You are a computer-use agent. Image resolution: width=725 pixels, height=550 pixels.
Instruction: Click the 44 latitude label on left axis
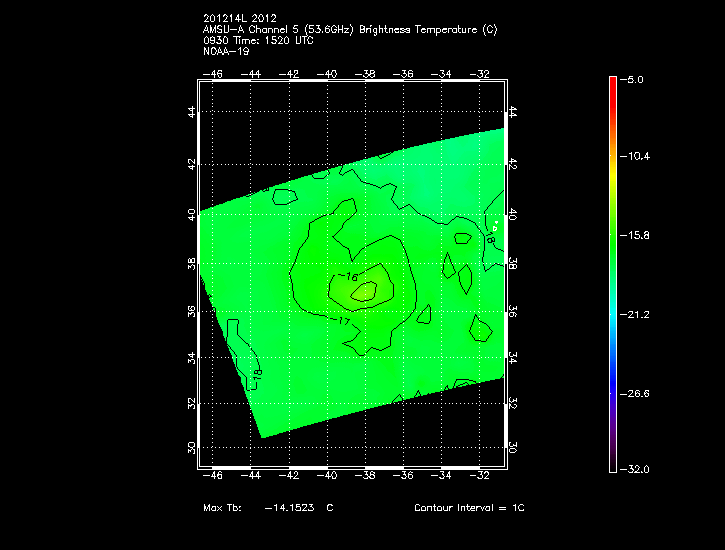click(x=192, y=113)
